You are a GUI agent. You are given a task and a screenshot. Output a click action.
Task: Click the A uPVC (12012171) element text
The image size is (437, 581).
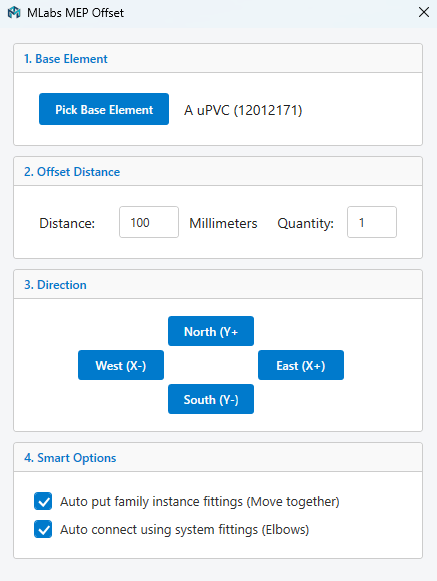click(243, 110)
